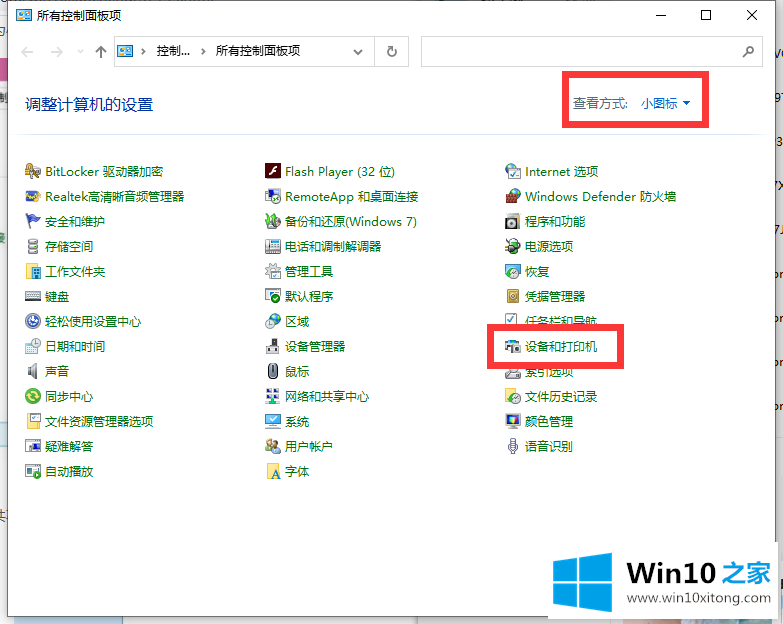Minimize the 所有控制面板项 window

coord(661,15)
